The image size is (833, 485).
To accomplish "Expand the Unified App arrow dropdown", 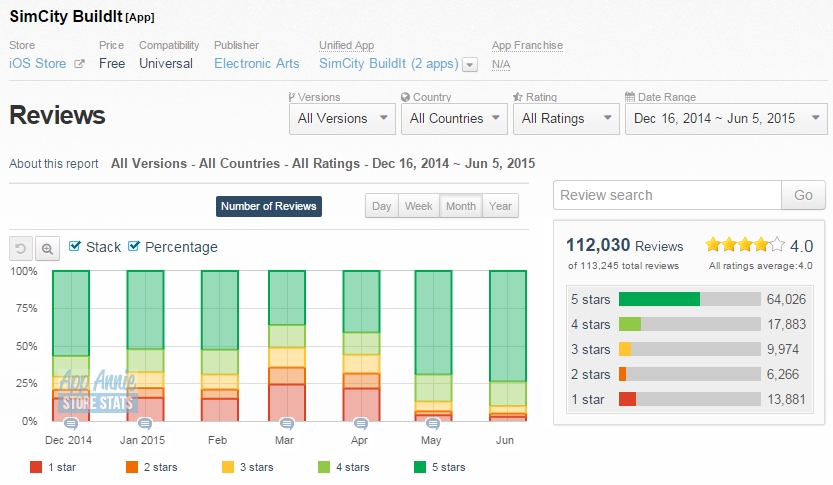I will [470, 65].
